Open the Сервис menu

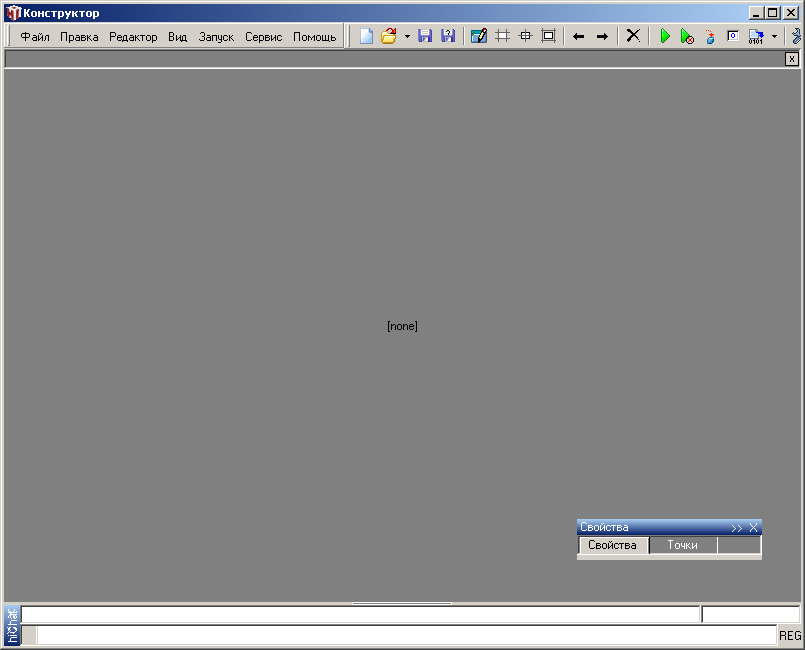pos(263,37)
